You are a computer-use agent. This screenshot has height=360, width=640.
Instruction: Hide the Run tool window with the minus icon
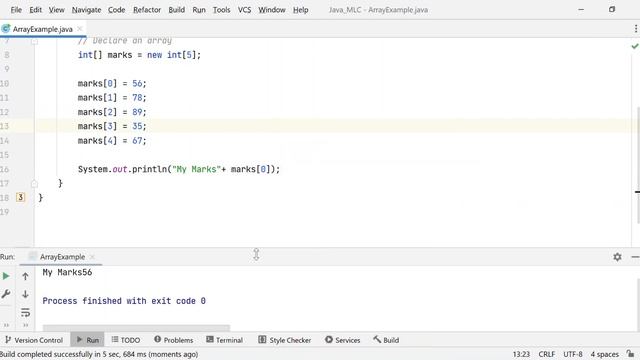tap(635, 257)
